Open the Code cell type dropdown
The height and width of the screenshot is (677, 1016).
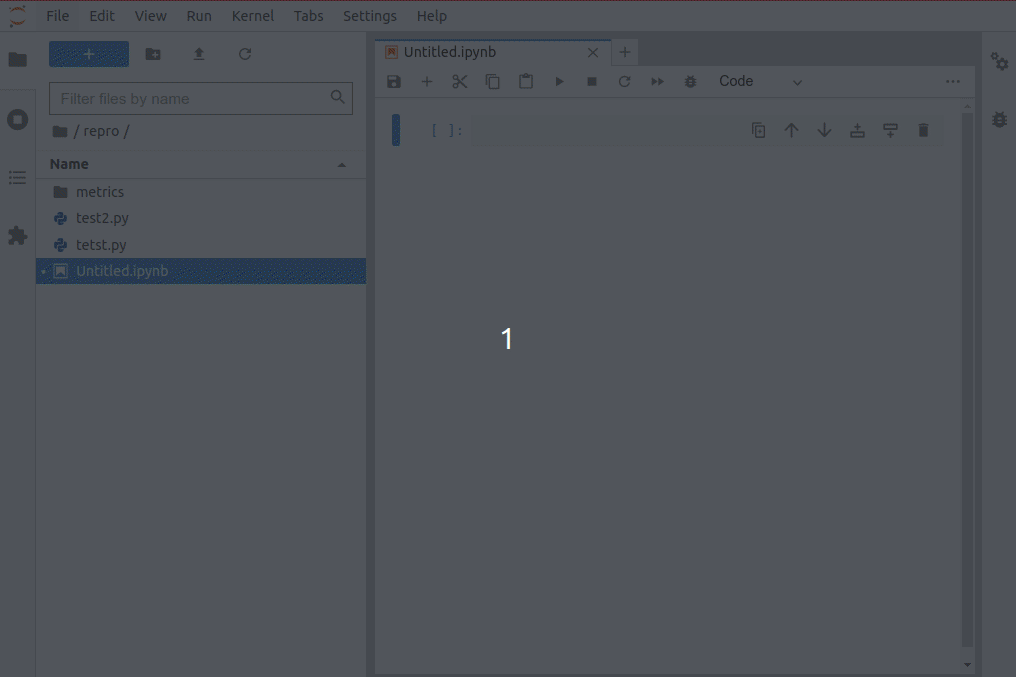[x=760, y=81]
